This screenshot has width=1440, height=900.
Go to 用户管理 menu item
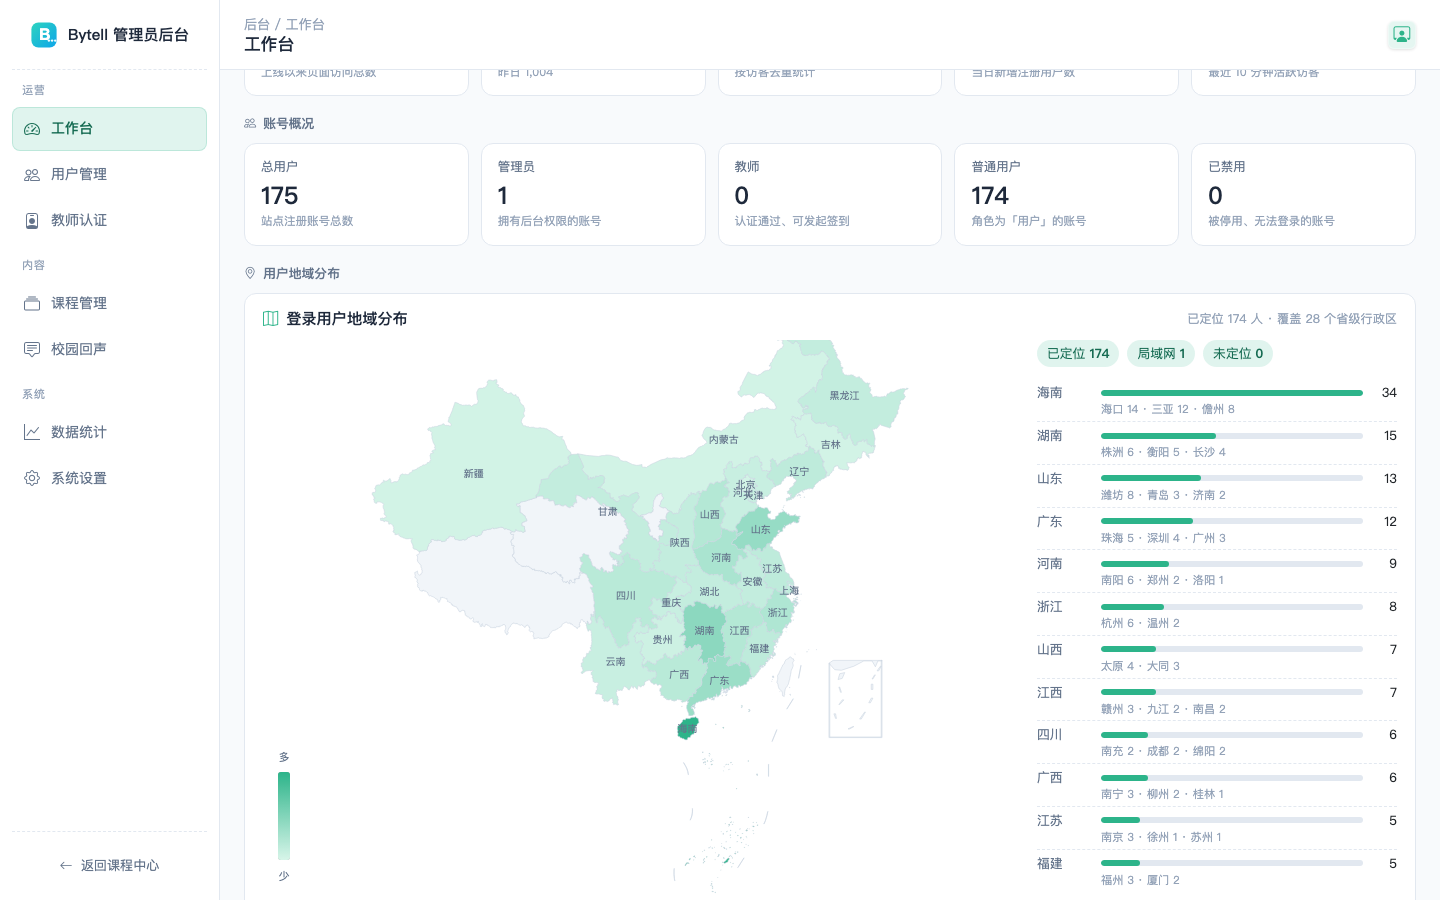click(110, 175)
